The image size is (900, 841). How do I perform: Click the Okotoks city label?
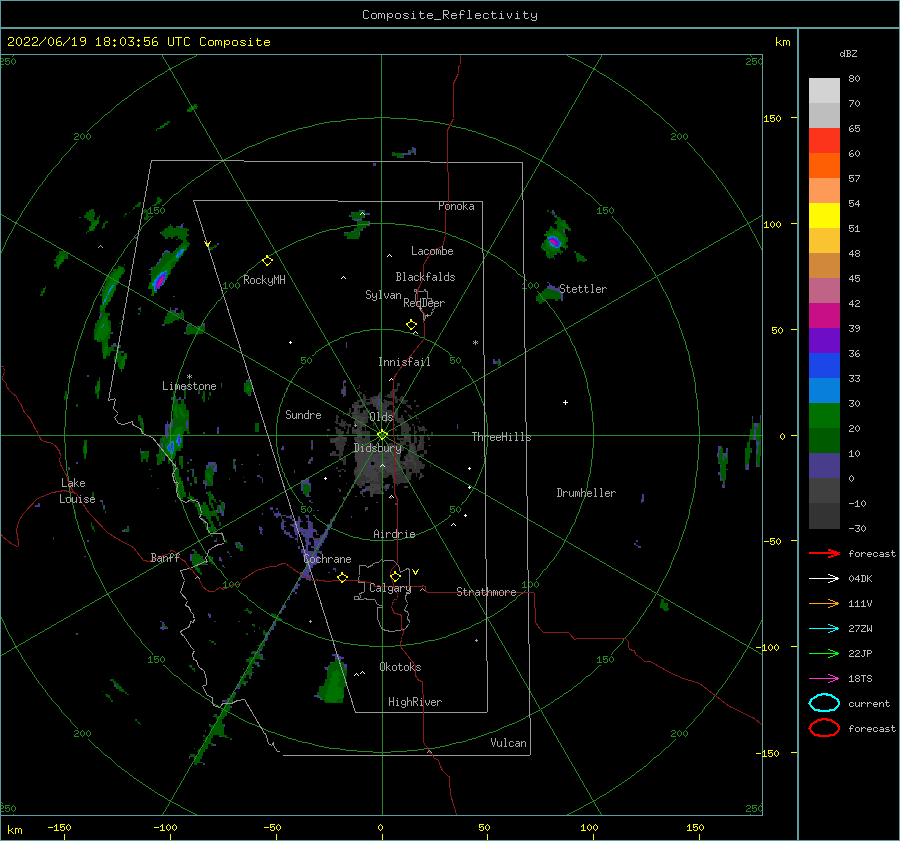[400, 668]
